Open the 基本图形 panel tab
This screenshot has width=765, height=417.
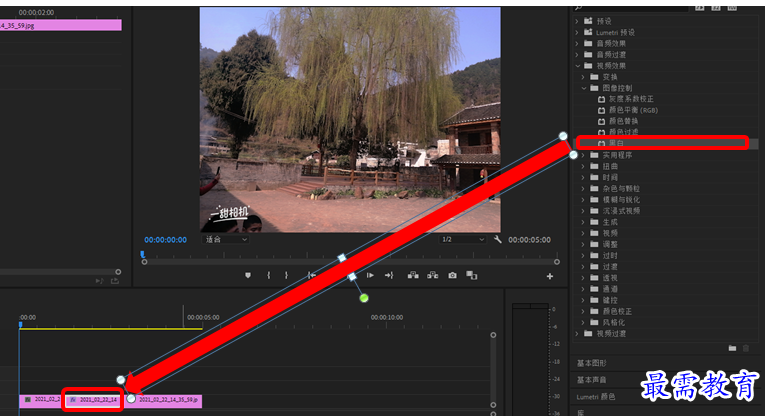point(592,363)
